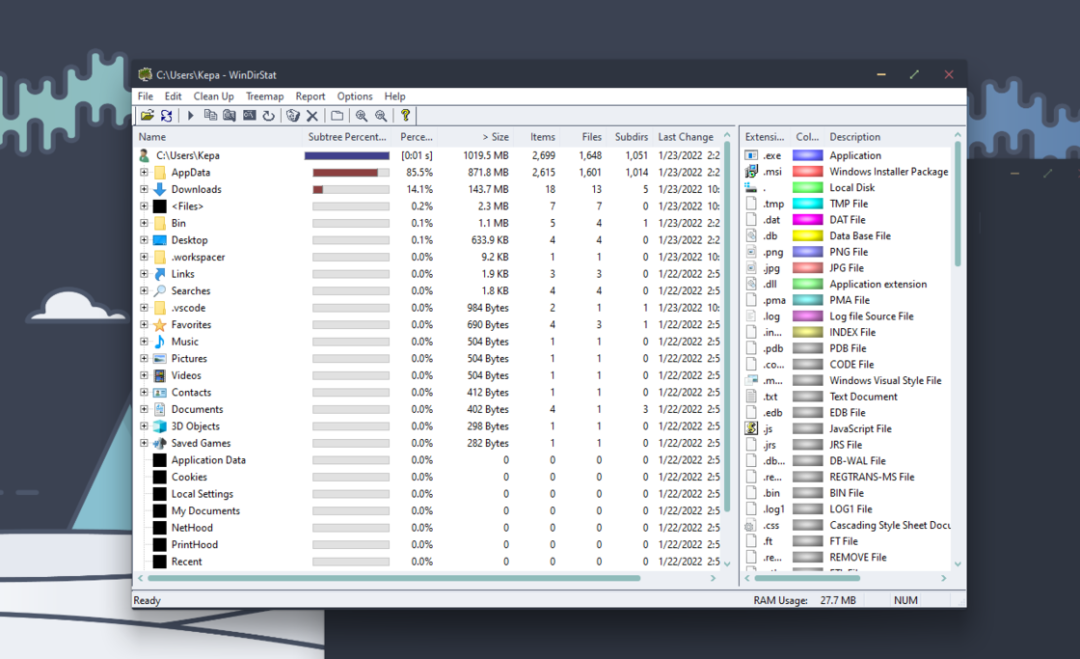Viewport: 1080px width, 659px height.
Task: Open the Clean Up menu
Action: pyautogui.click(x=213, y=97)
